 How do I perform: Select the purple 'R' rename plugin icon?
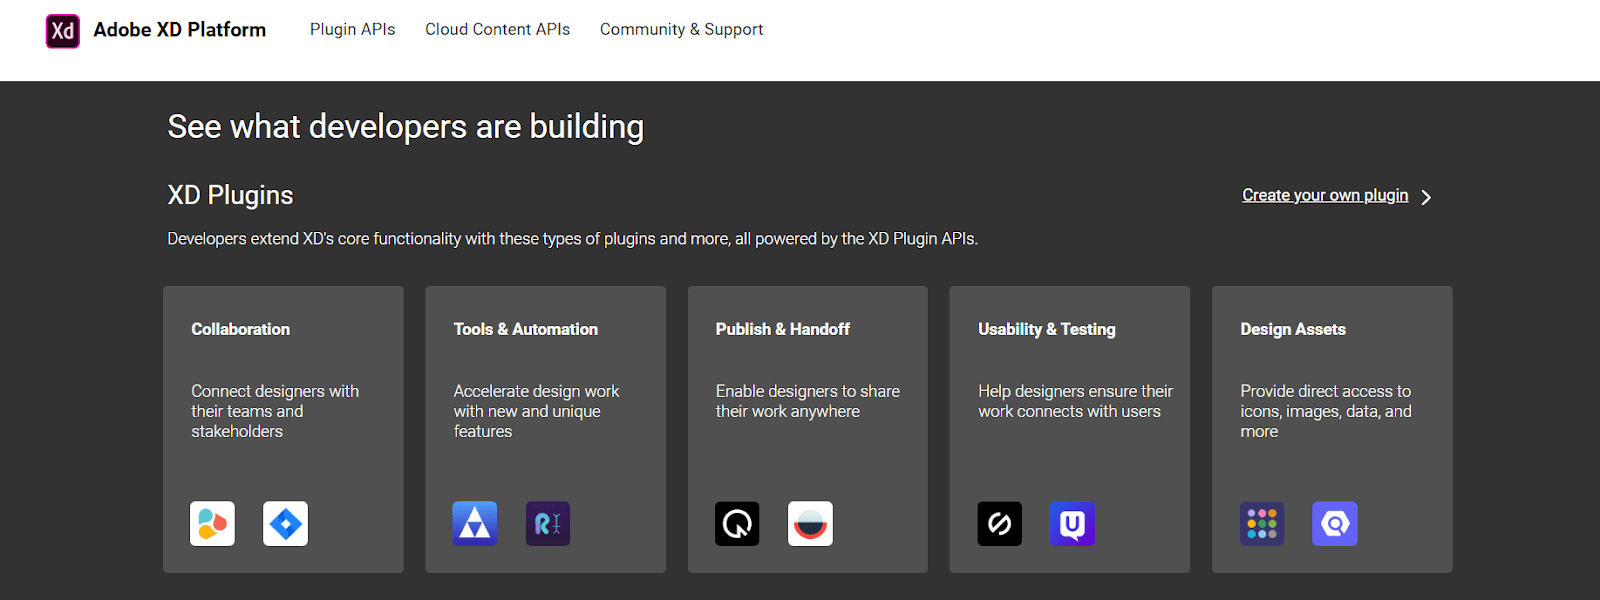pos(548,524)
